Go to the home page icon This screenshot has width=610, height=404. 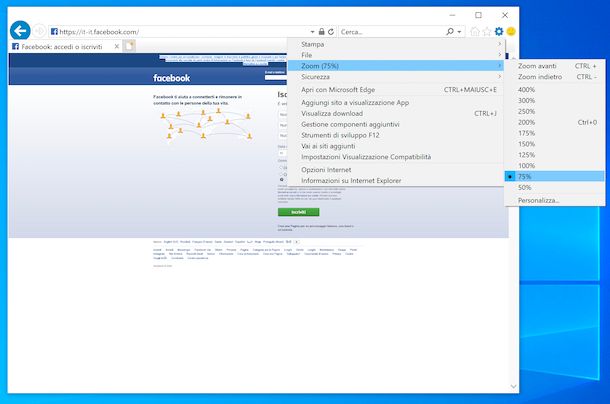click(x=475, y=32)
